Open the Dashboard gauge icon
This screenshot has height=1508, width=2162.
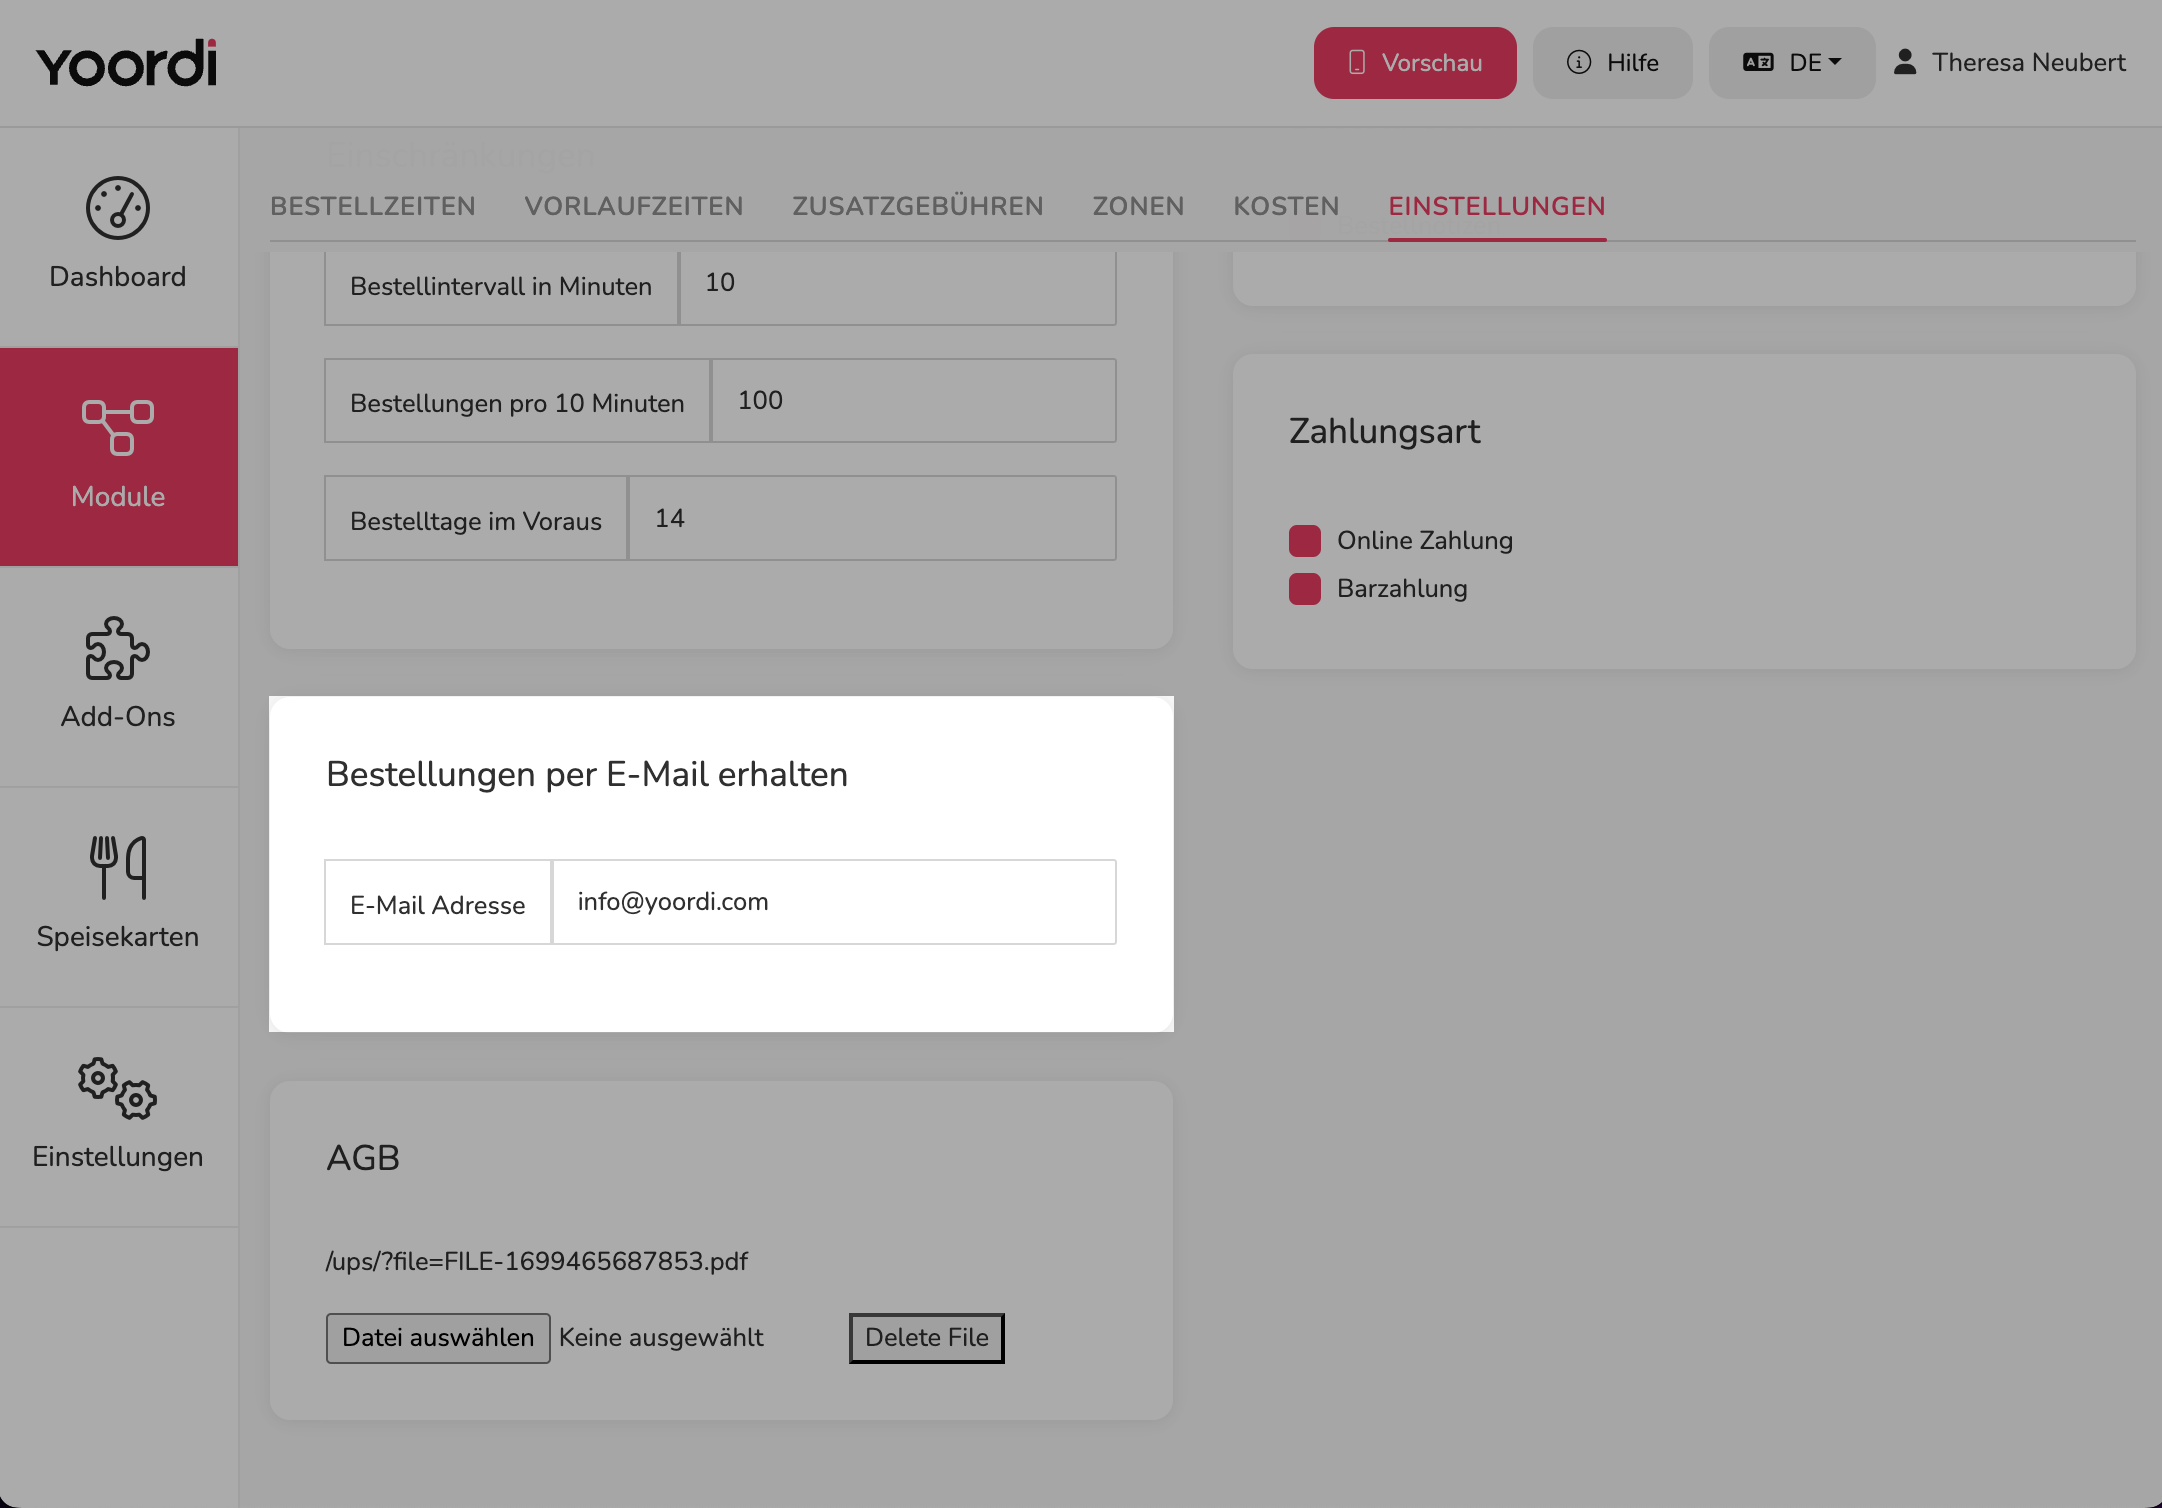click(118, 208)
